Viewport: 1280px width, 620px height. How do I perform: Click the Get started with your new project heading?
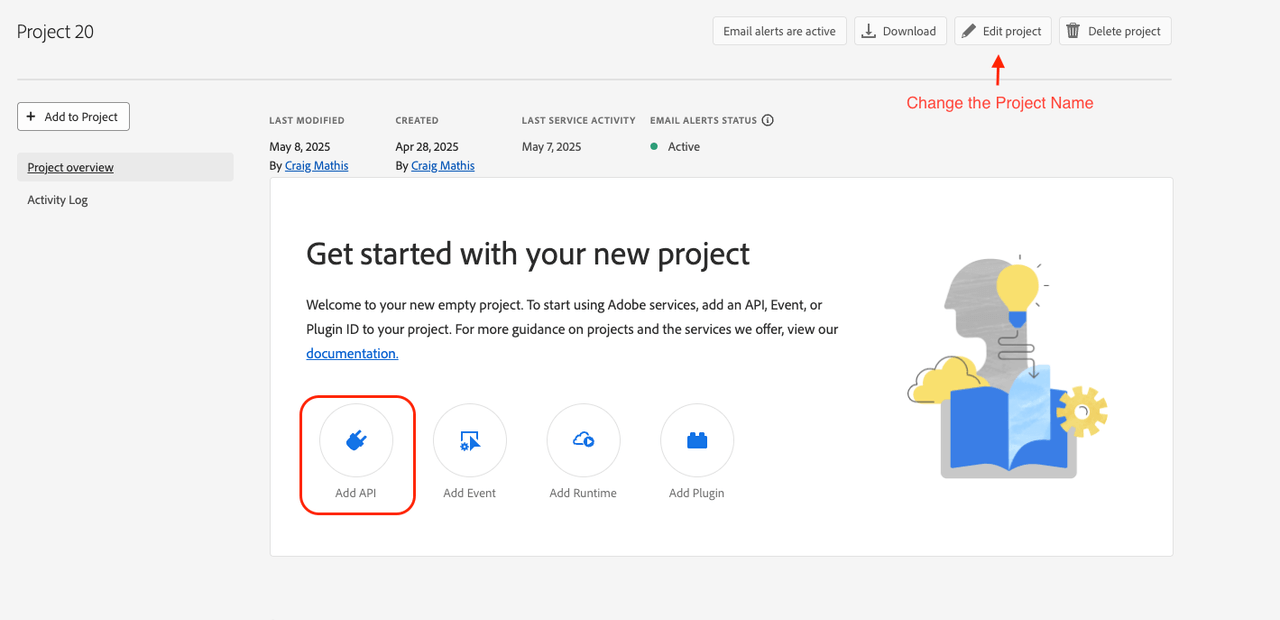528,254
